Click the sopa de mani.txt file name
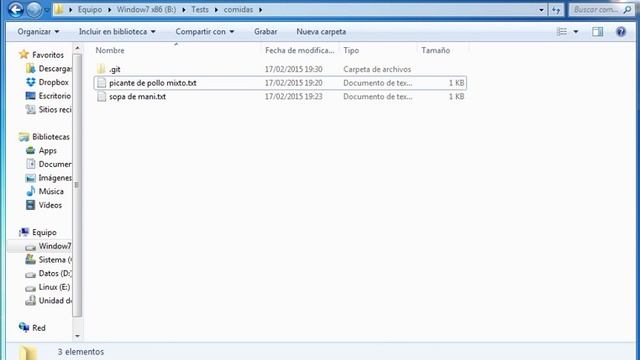 point(138,97)
